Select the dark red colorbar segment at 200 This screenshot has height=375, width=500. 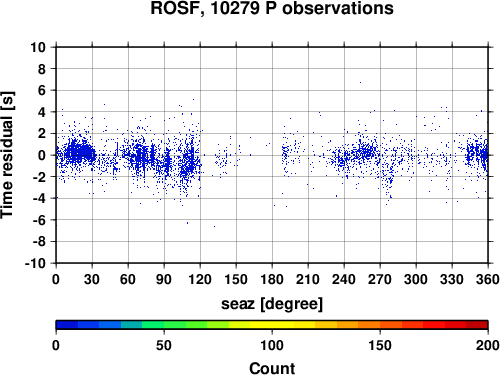(x=477, y=325)
